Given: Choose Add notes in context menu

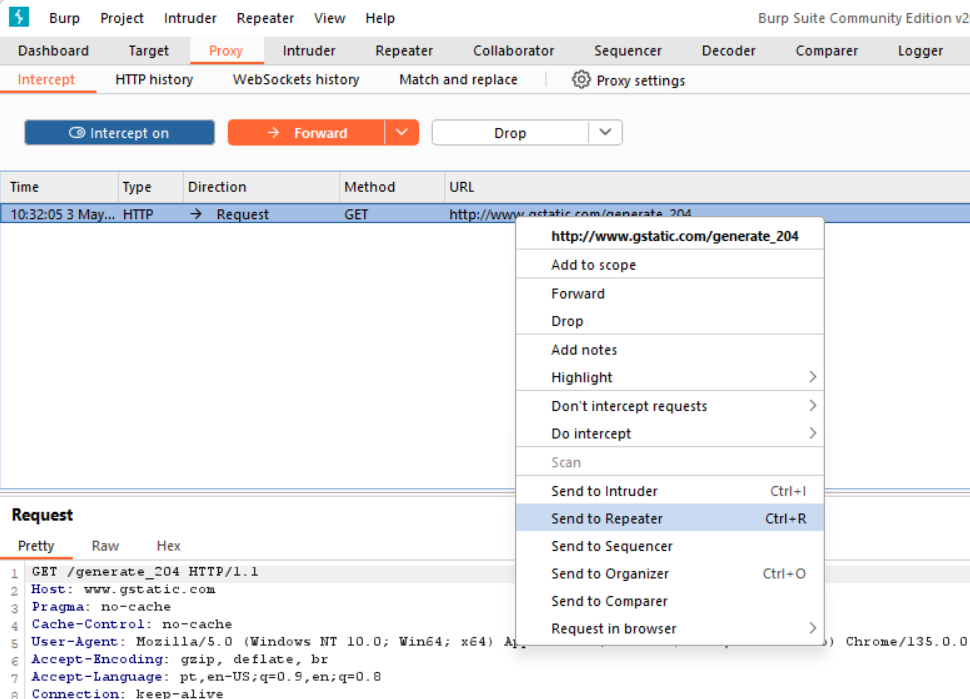Looking at the screenshot, I should pos(670,350).
